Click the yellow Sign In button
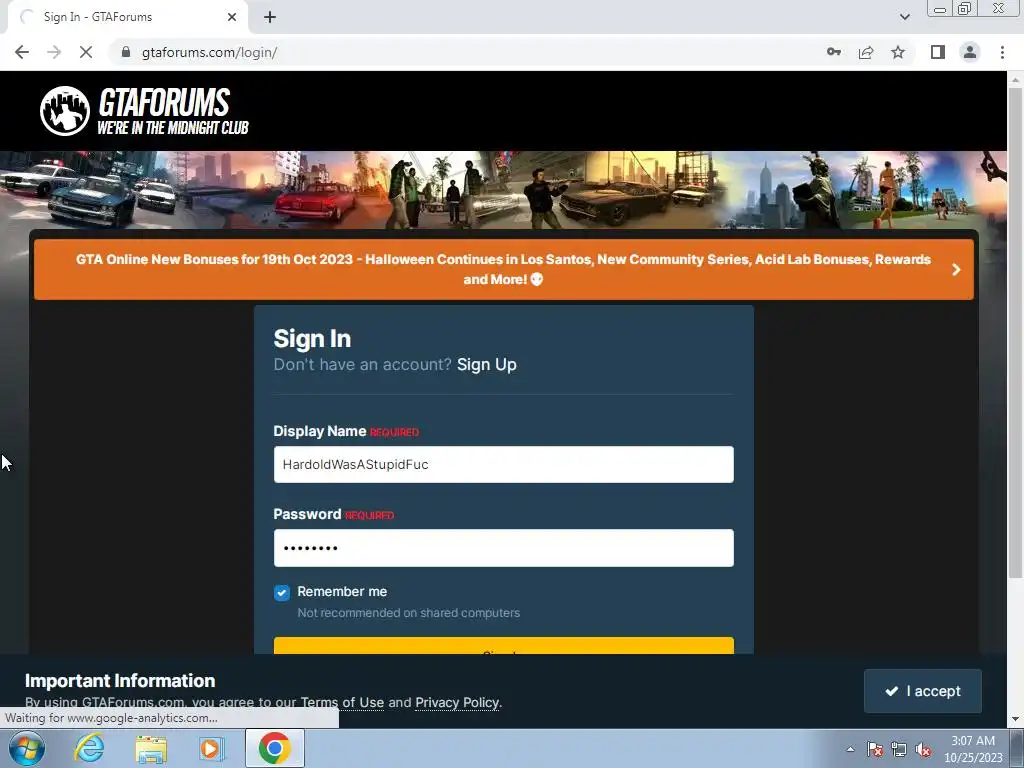 (504, 645)
